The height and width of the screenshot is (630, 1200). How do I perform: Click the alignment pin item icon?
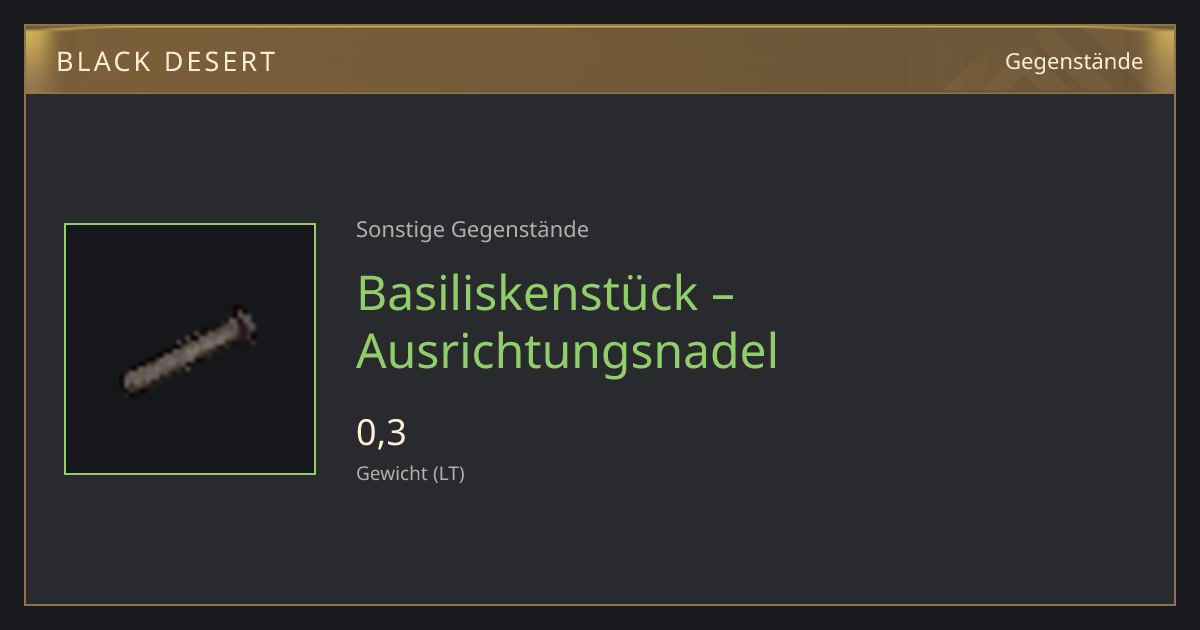190,351
